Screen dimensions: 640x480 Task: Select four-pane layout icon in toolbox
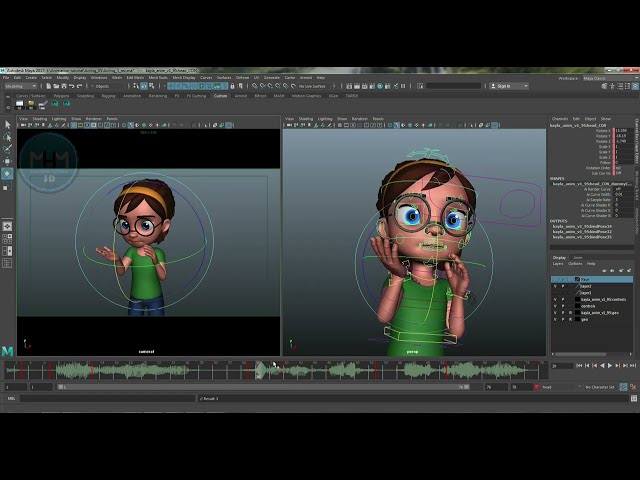pyautogui.click(x=7, y=239)
